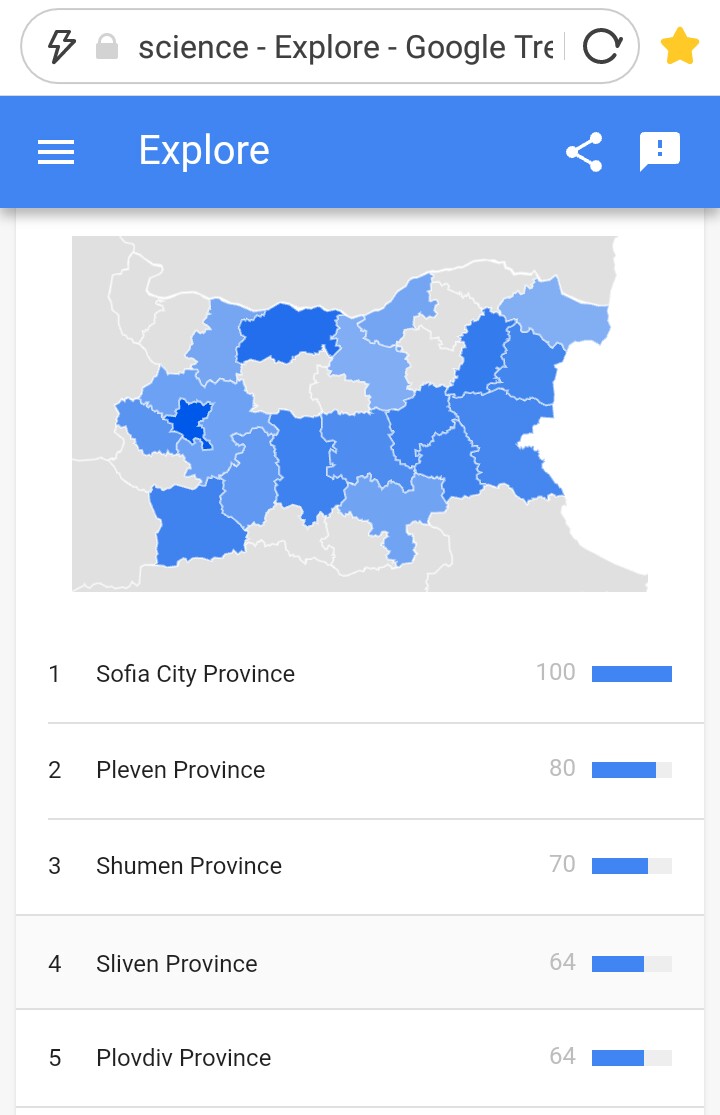720x1115 pixels.
Task: Click the address bar URL text
Action: click(345, 47)
